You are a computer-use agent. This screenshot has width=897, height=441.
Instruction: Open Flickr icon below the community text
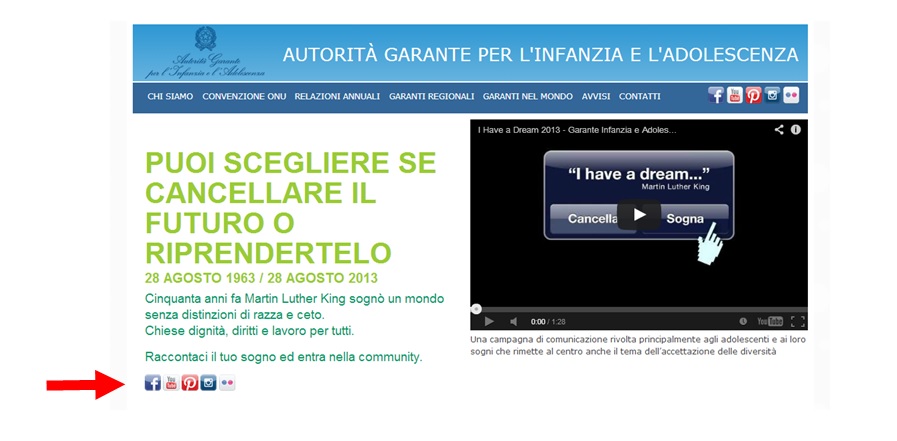click(x=228, y=382)
